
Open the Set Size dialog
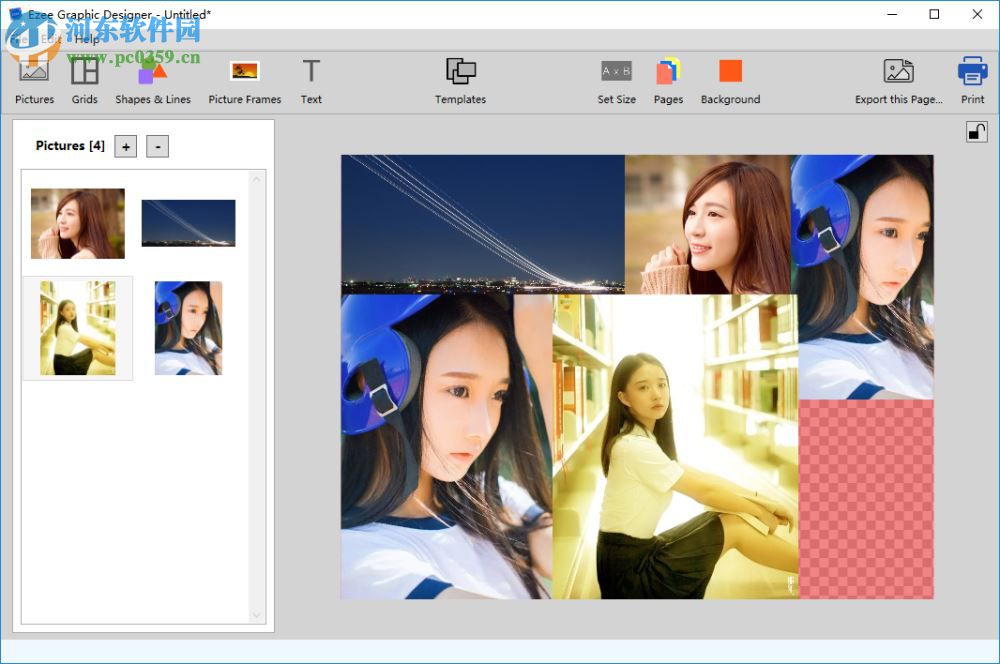[x=616, y=78]
